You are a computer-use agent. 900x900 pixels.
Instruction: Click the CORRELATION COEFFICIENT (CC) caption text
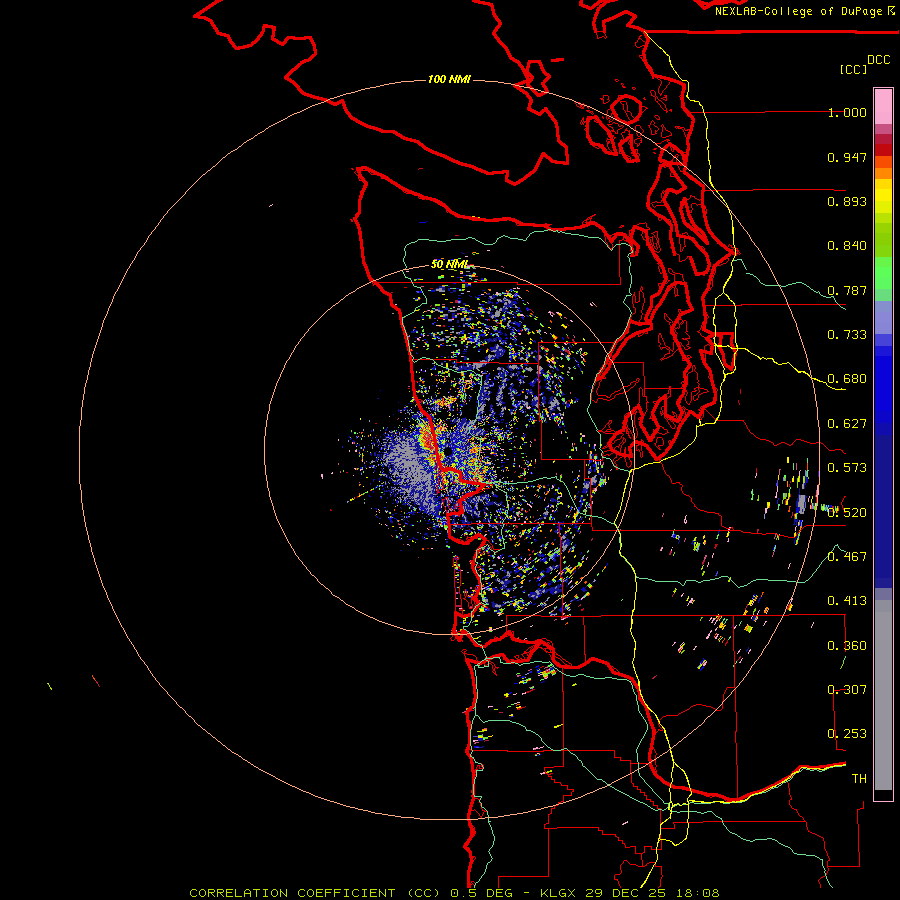[315, 893]
